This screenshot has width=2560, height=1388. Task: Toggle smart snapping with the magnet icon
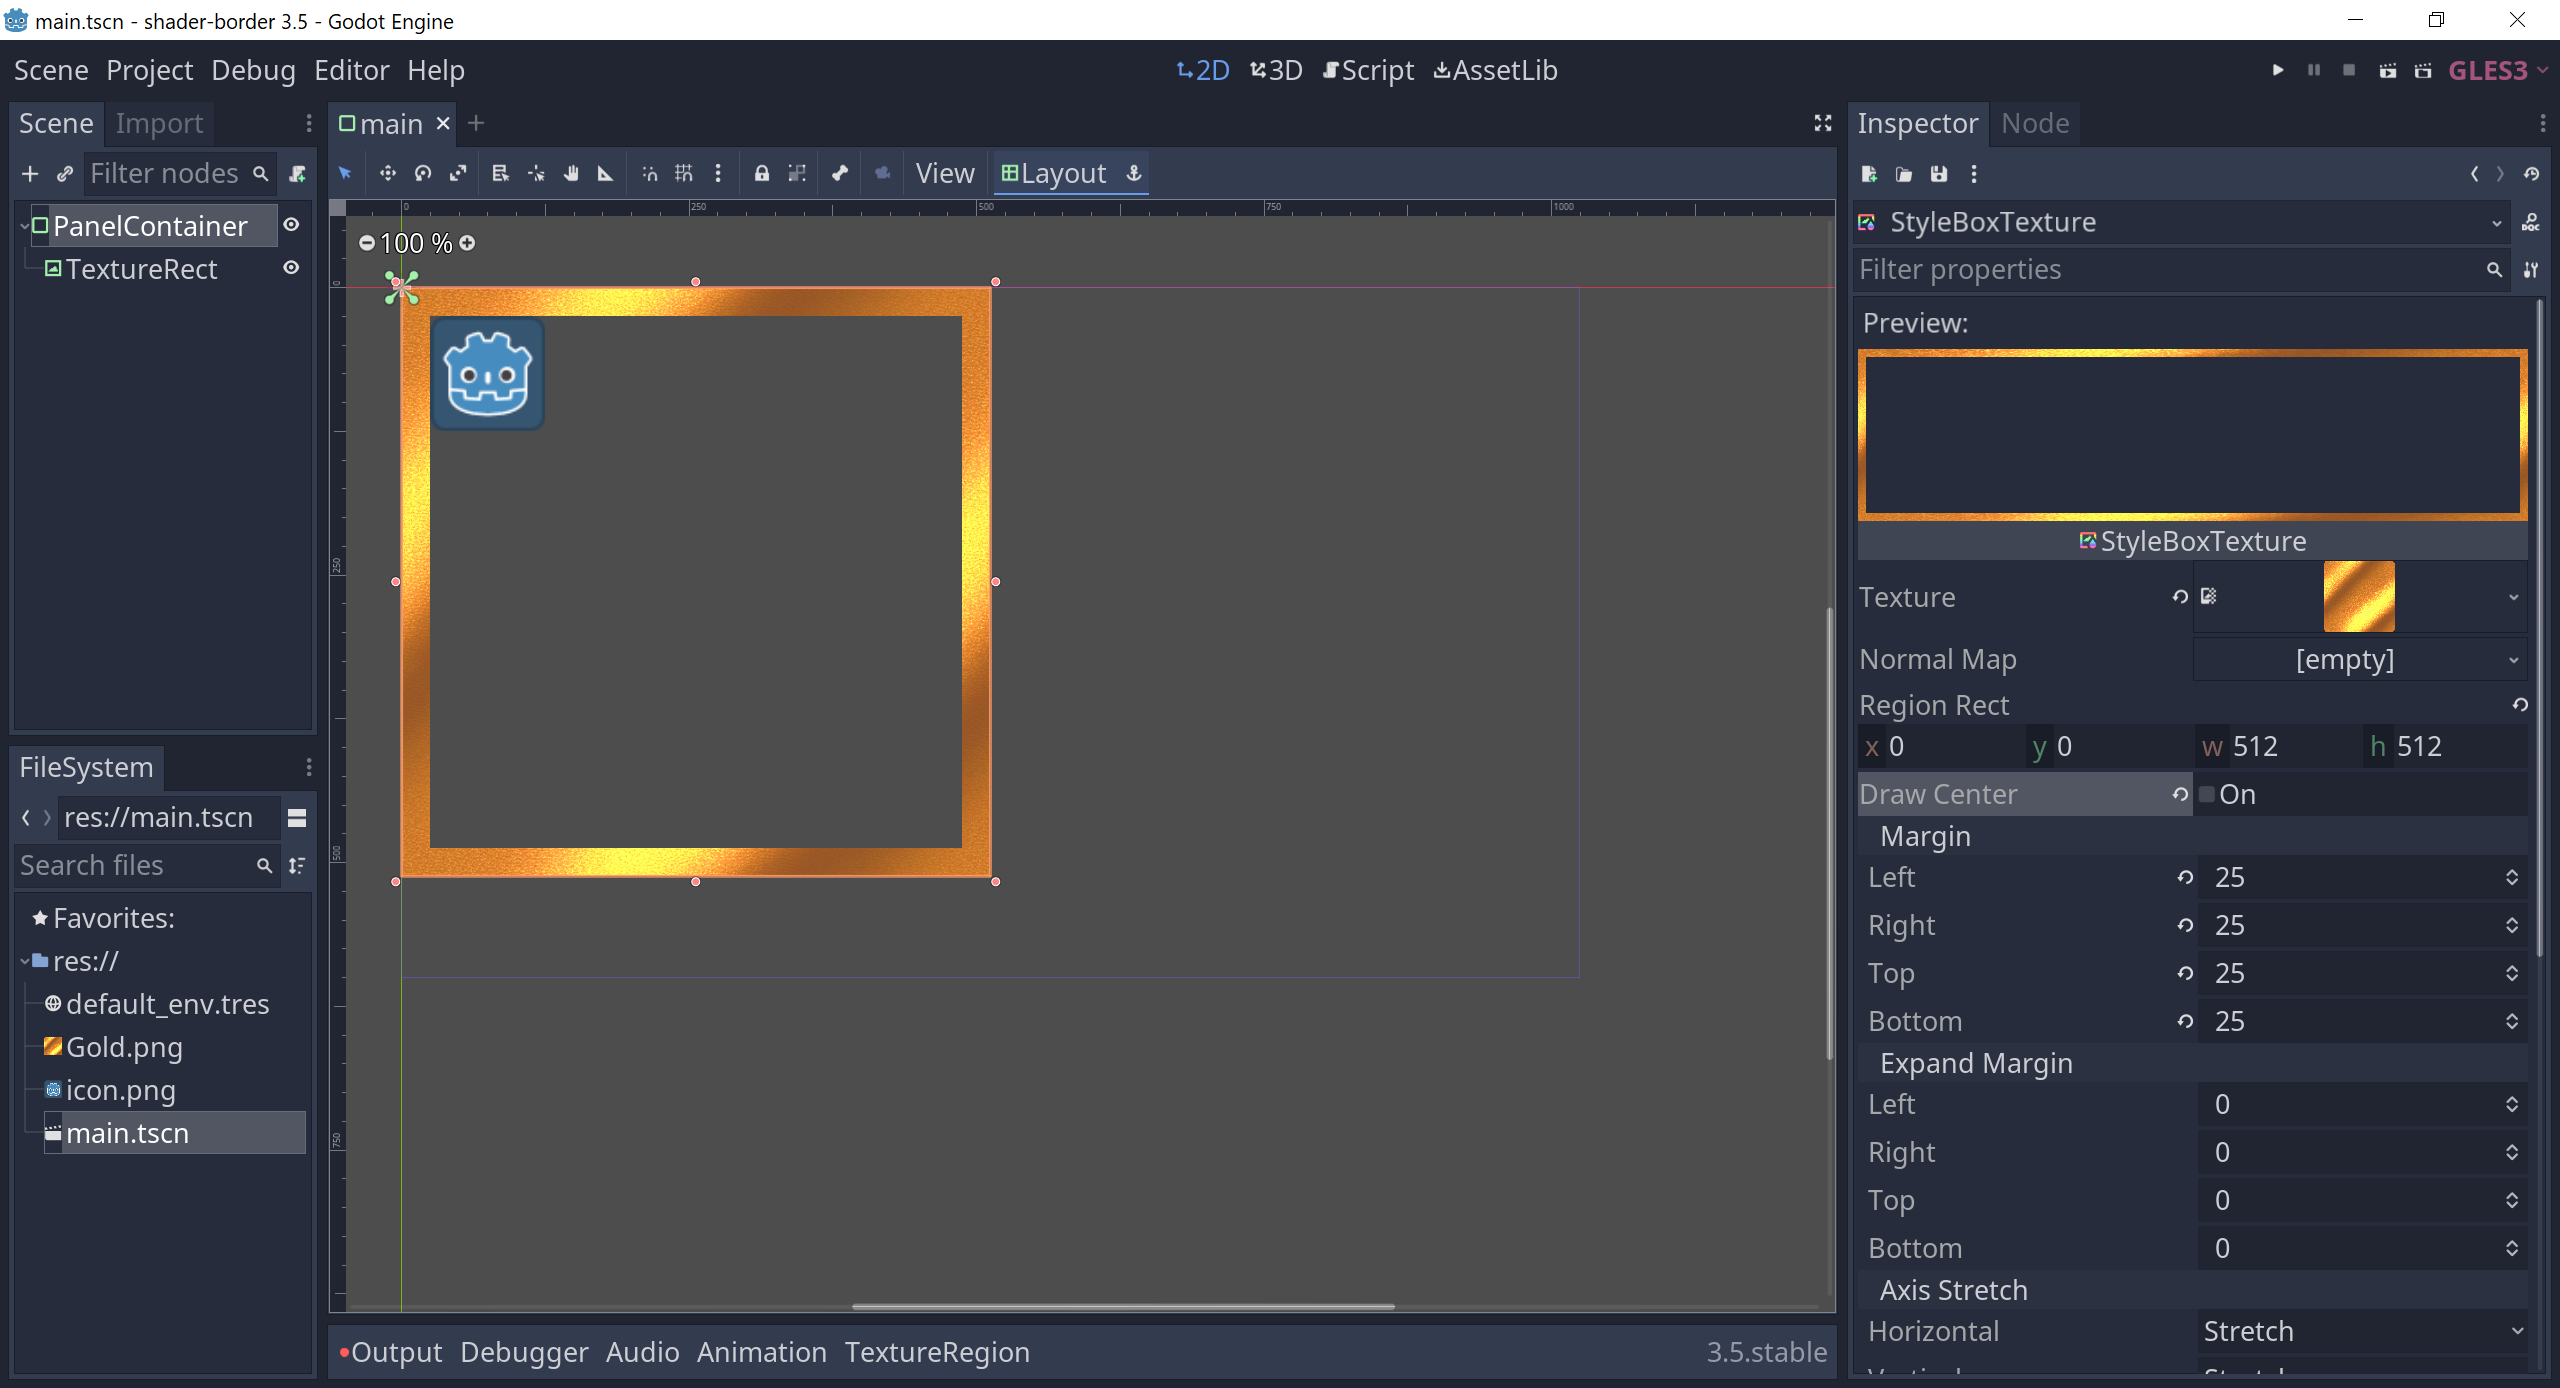click(x=649, y=173)
